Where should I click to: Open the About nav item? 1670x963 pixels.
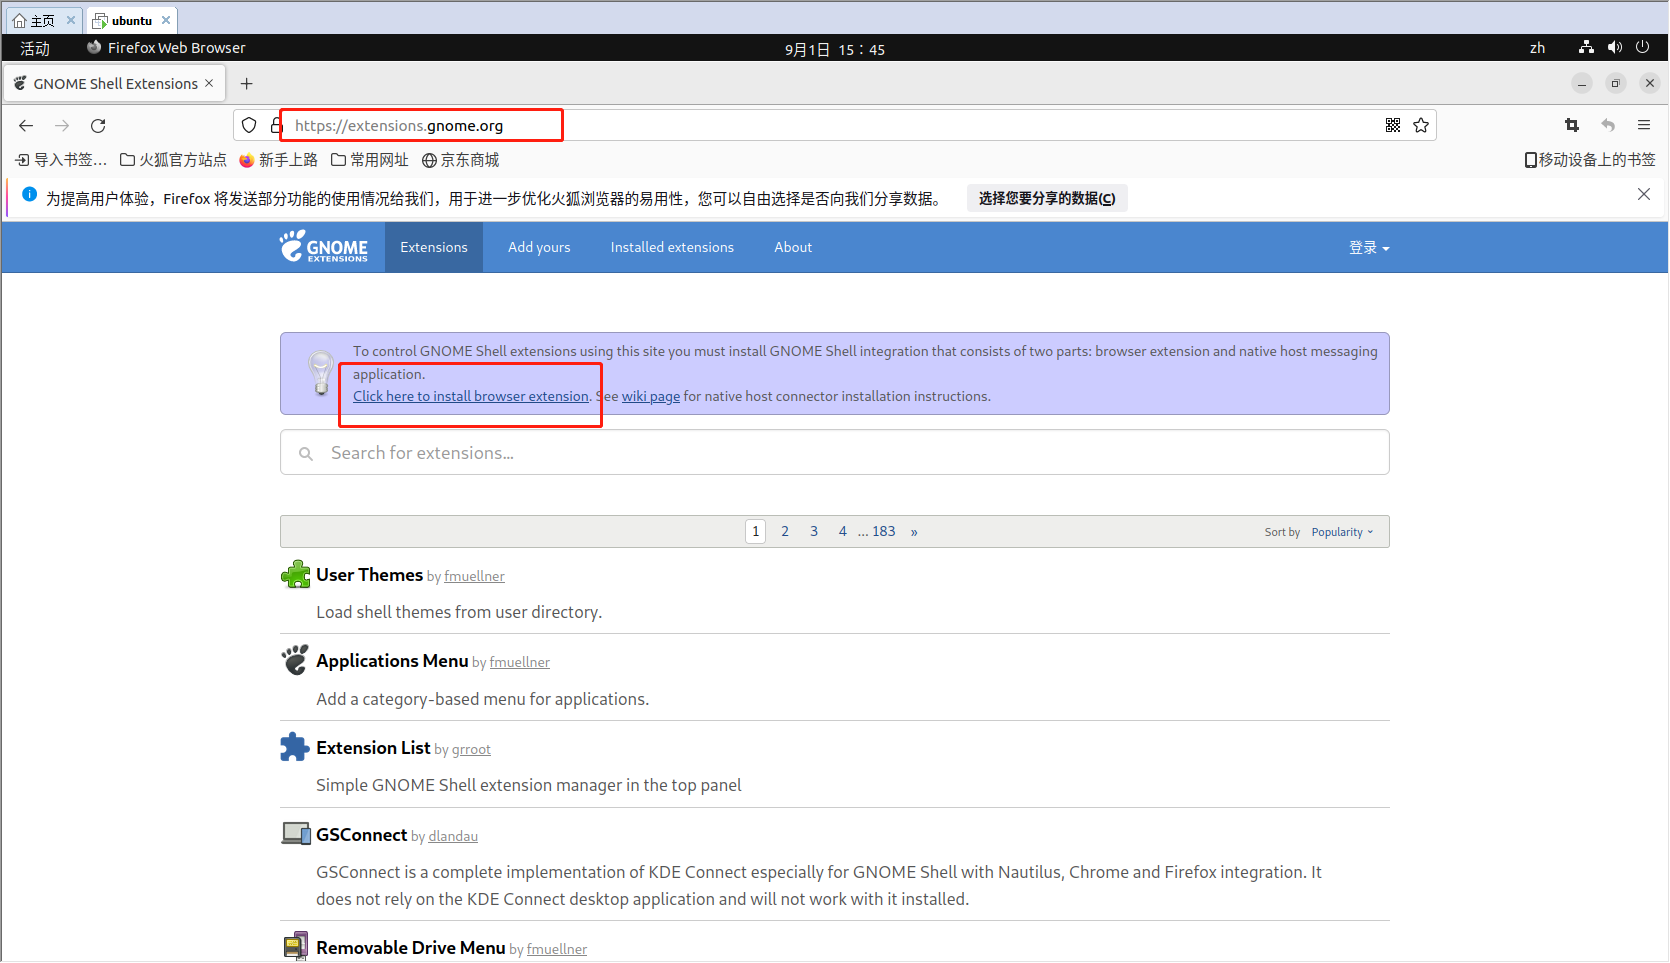(x=793, y=247)
